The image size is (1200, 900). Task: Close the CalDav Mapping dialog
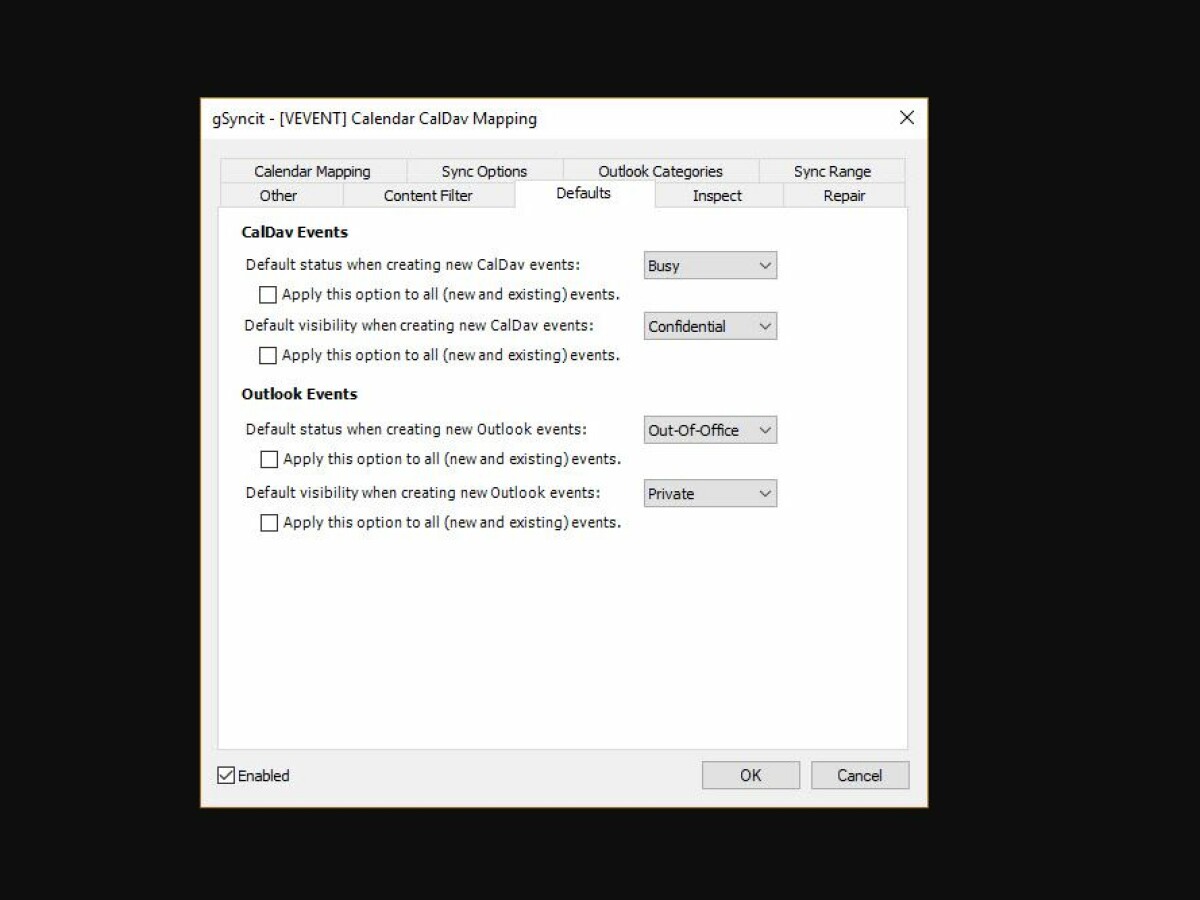pyautogui.click(x=907, y=118)
